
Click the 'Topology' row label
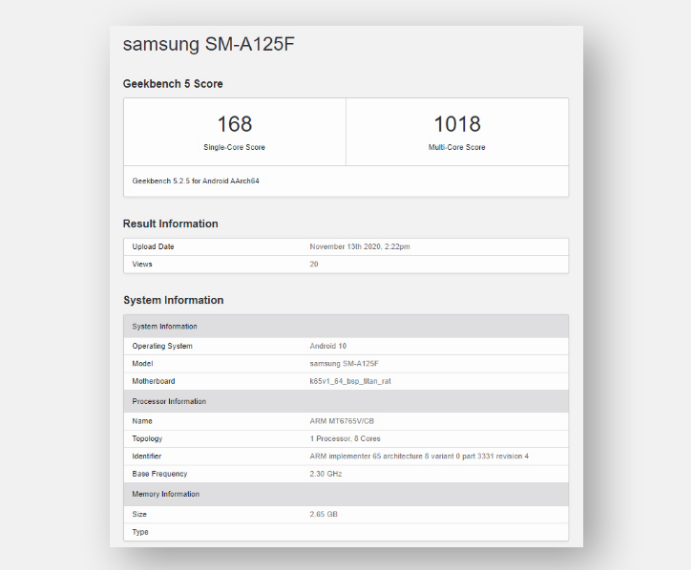[147, 439]
